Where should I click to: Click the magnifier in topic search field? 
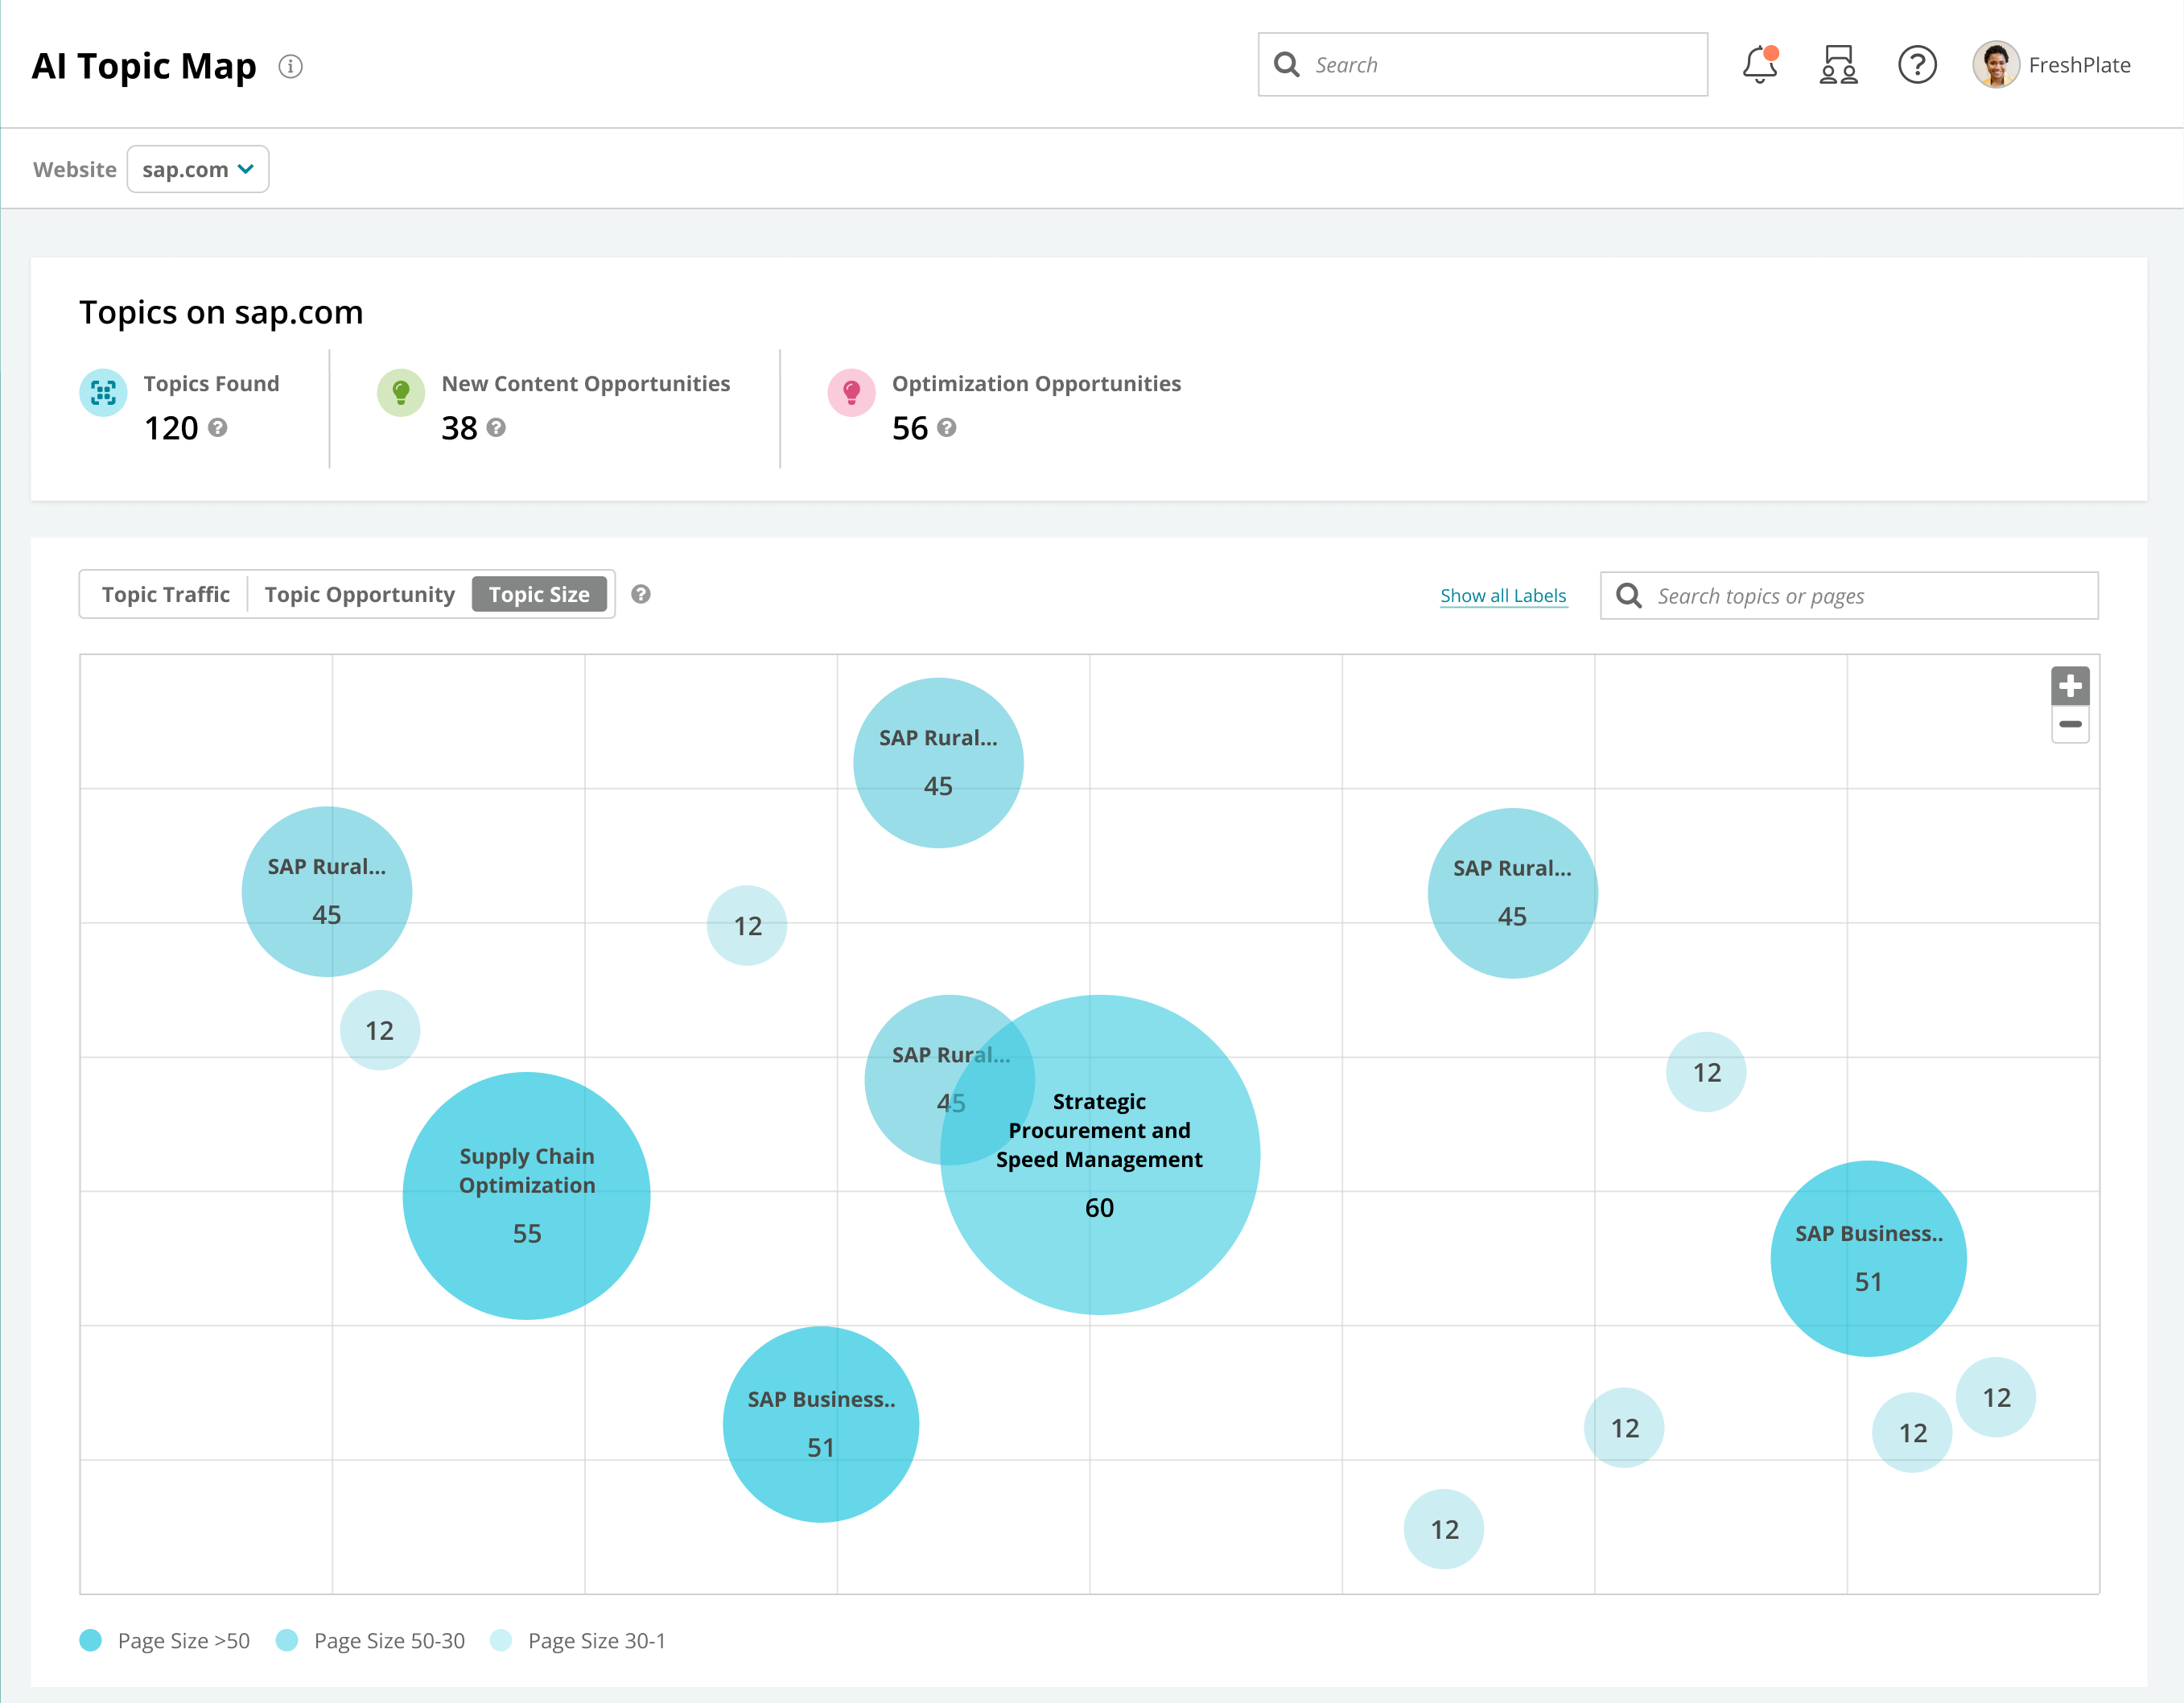[x=1629, y=596]
